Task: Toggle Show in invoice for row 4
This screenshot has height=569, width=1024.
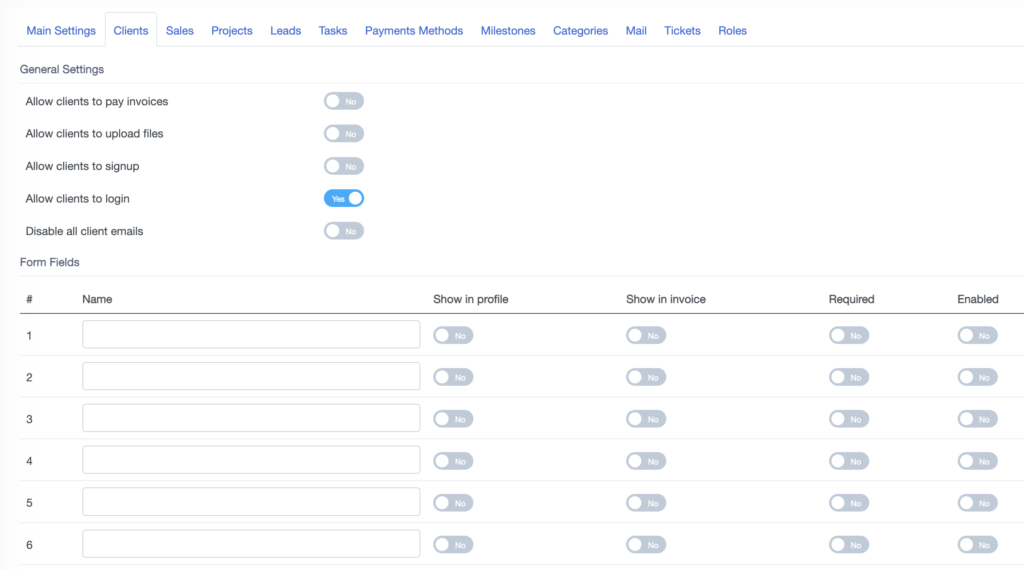Action: pos(646,461)
